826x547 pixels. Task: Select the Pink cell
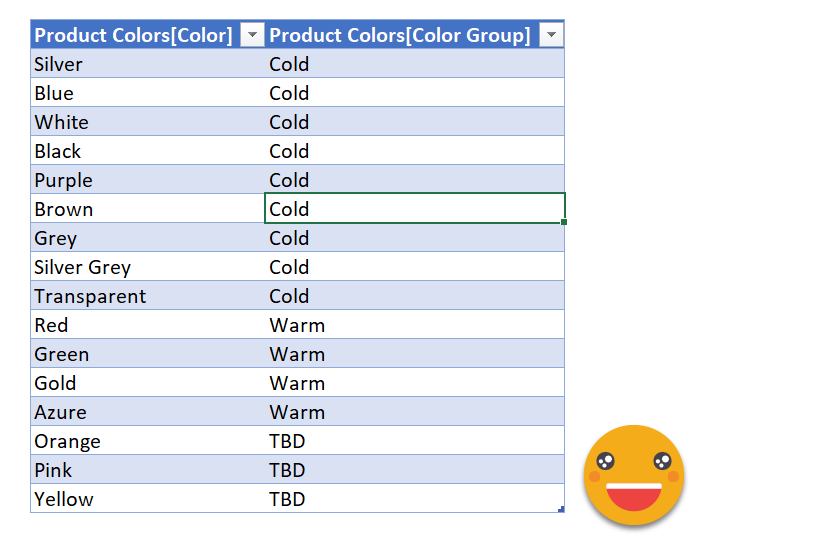pos(147,471)
